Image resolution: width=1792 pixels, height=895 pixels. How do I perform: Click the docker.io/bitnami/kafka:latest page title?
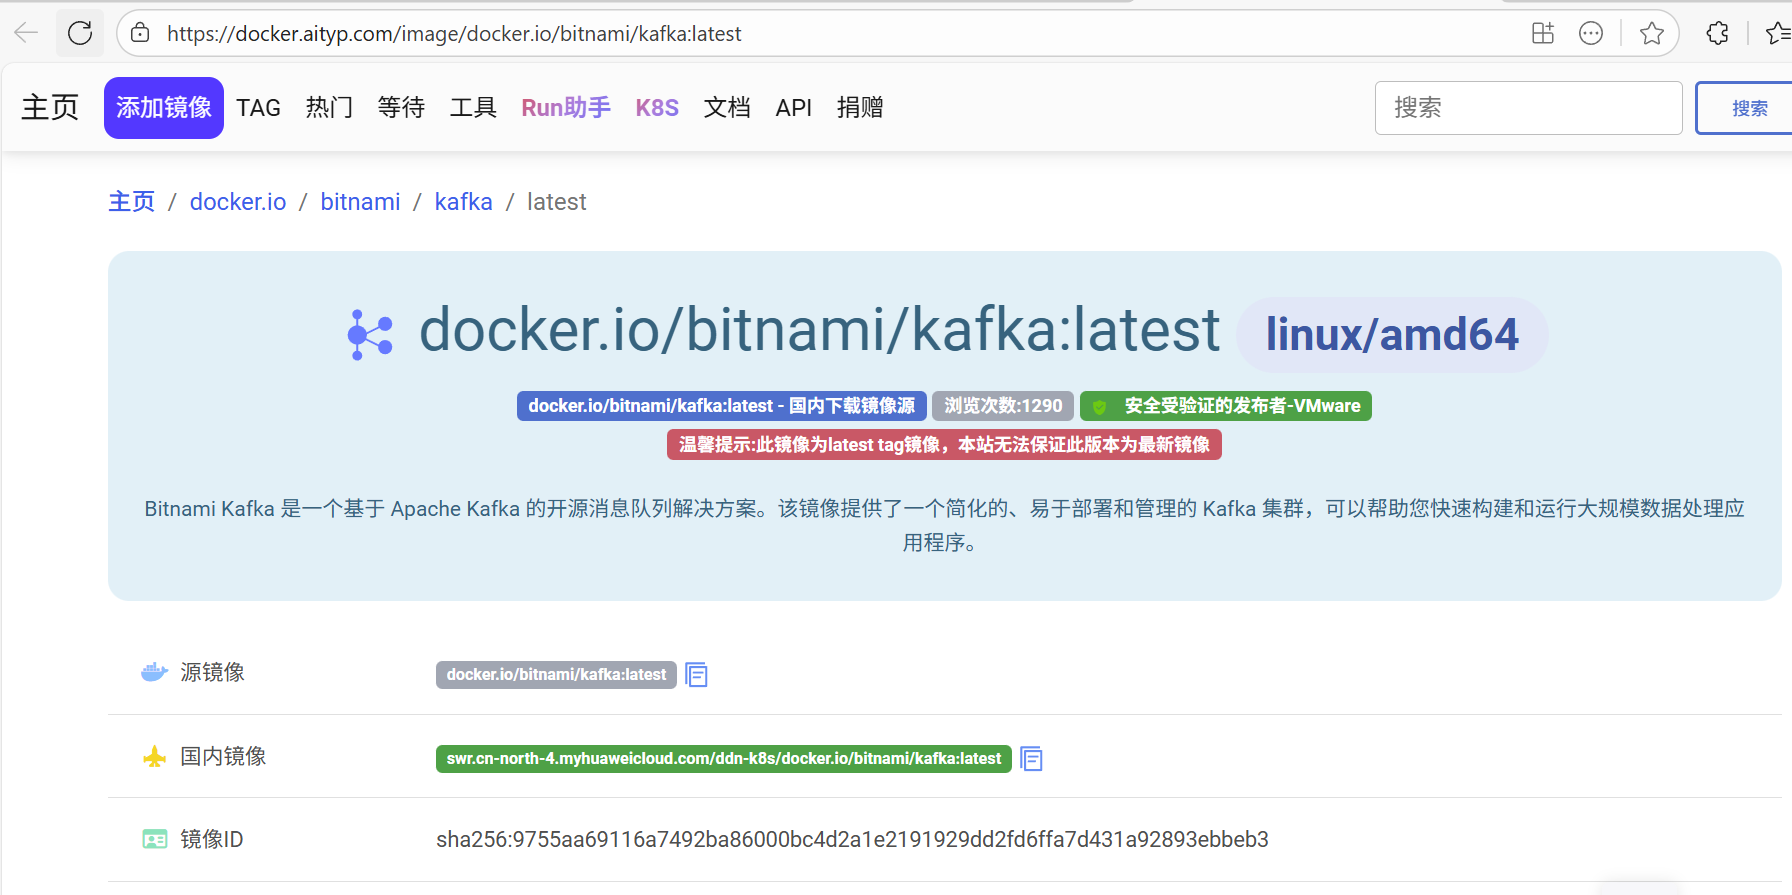(x=820, y=330)
